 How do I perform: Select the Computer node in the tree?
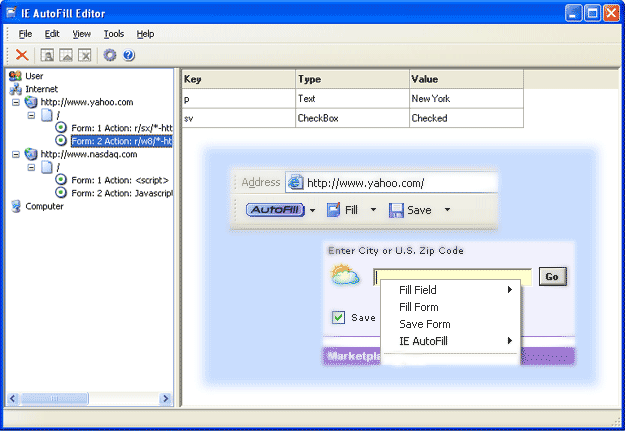point(44,206)
